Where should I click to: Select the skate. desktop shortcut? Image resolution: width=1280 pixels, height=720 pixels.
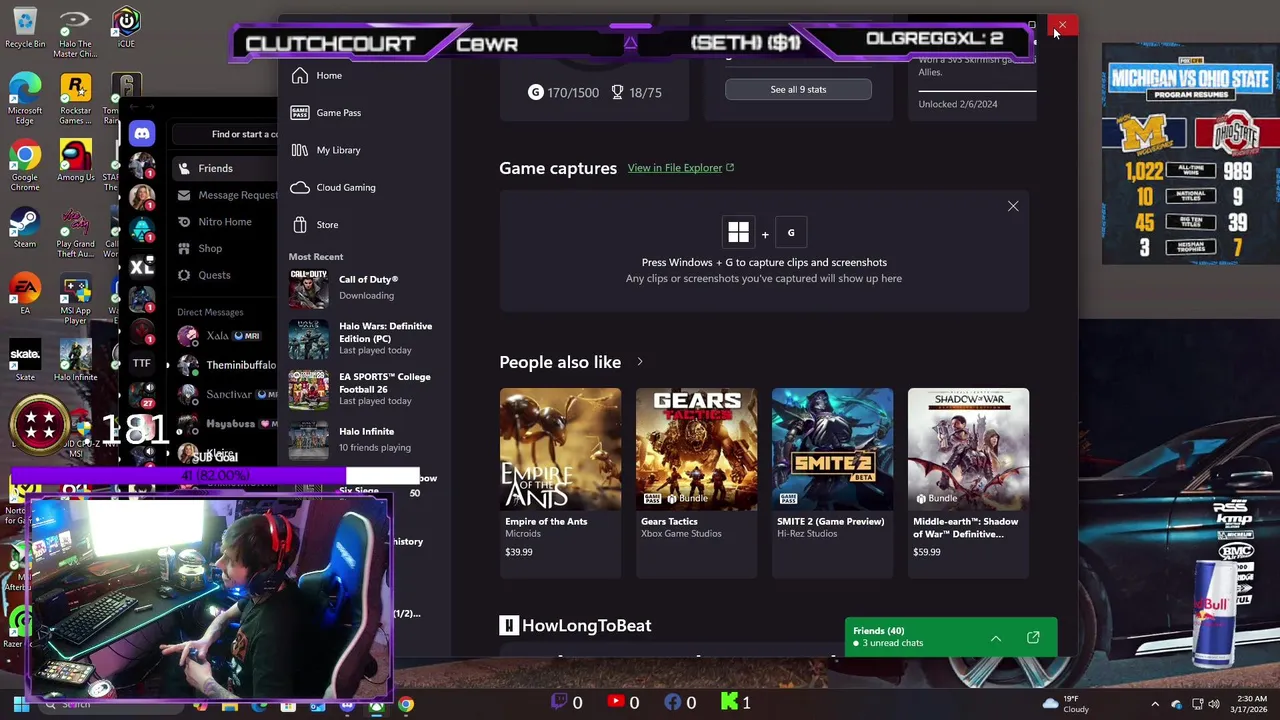tap(25, 362)
